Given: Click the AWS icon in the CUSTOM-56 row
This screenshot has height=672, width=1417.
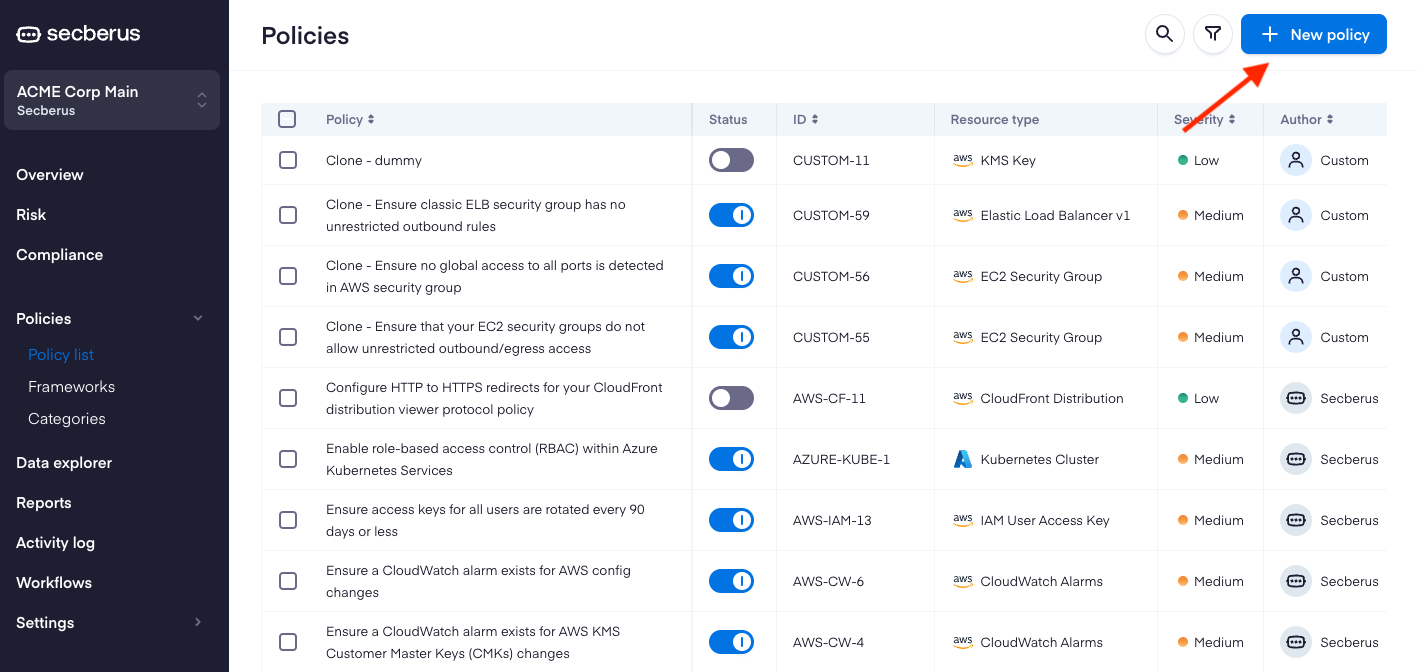Looking at the screenshot, I should click(963, 276).
